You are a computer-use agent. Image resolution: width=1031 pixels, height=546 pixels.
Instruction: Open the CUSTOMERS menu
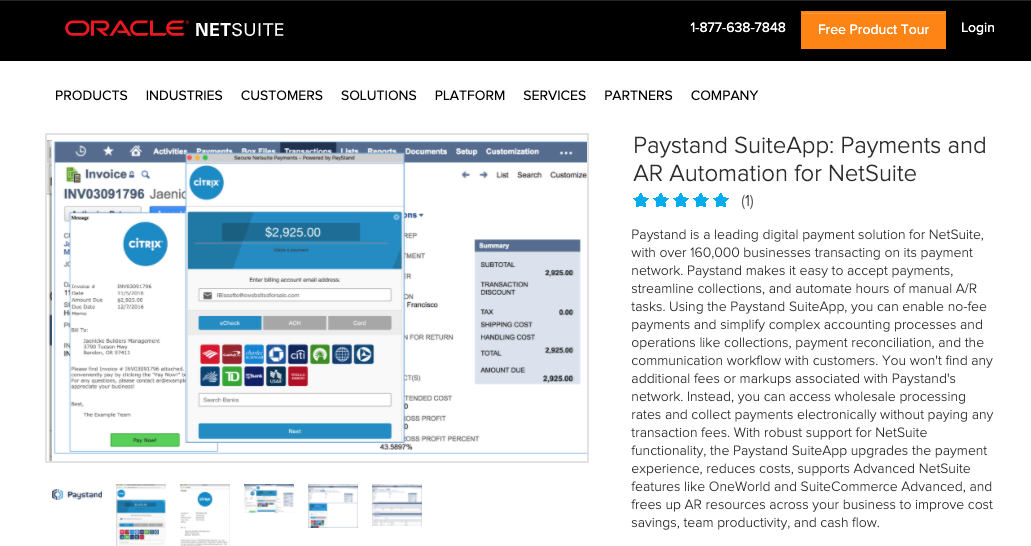281,95
